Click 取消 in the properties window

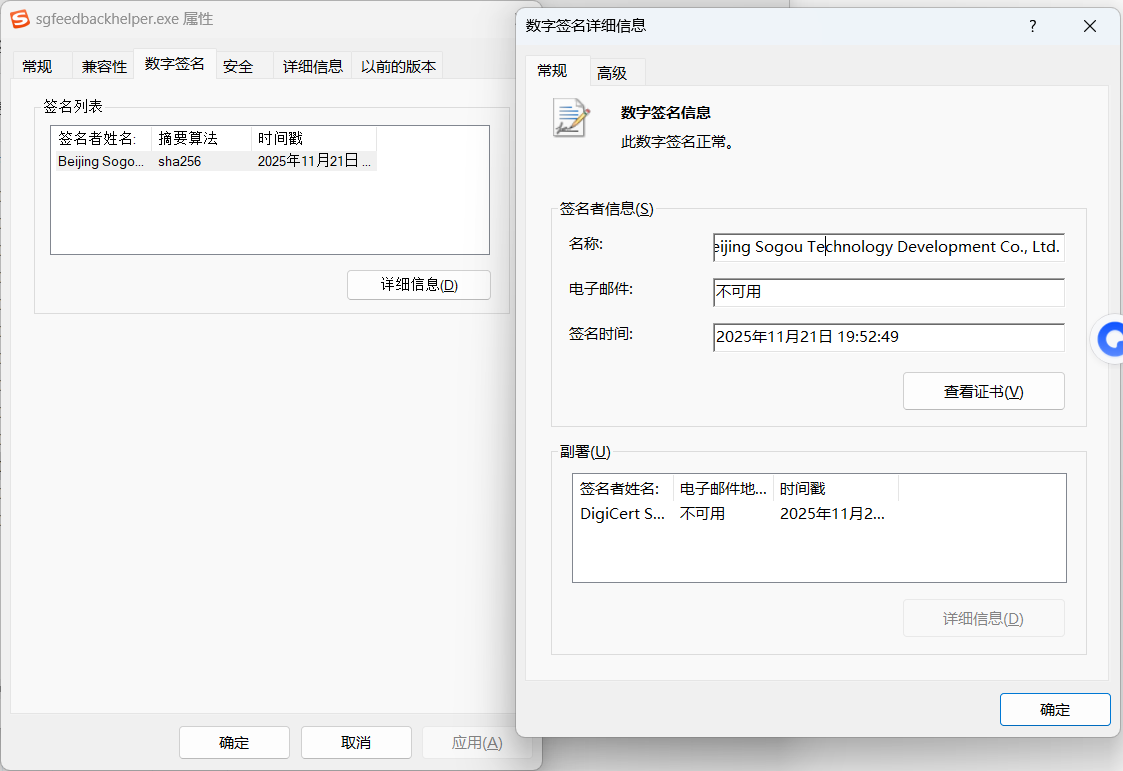(356, 742)
